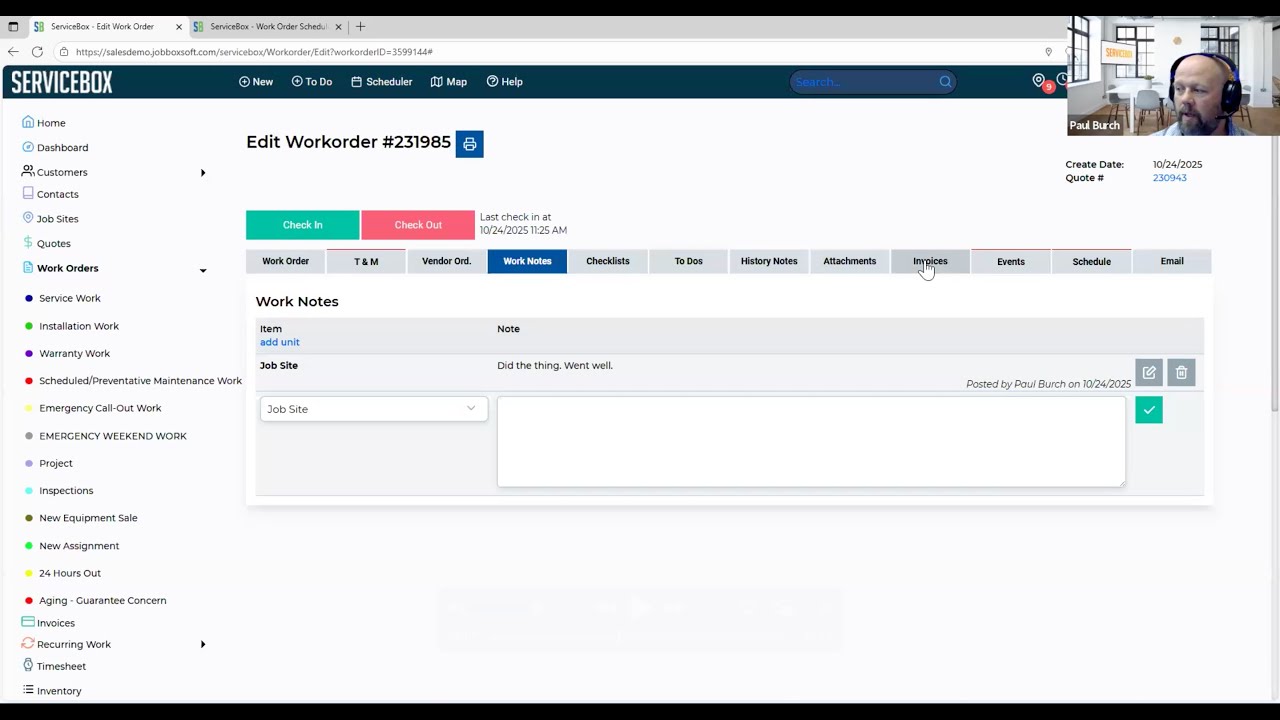Switch to the Invoices tab
1280x720 pixels.
click(x=930, y=261)
